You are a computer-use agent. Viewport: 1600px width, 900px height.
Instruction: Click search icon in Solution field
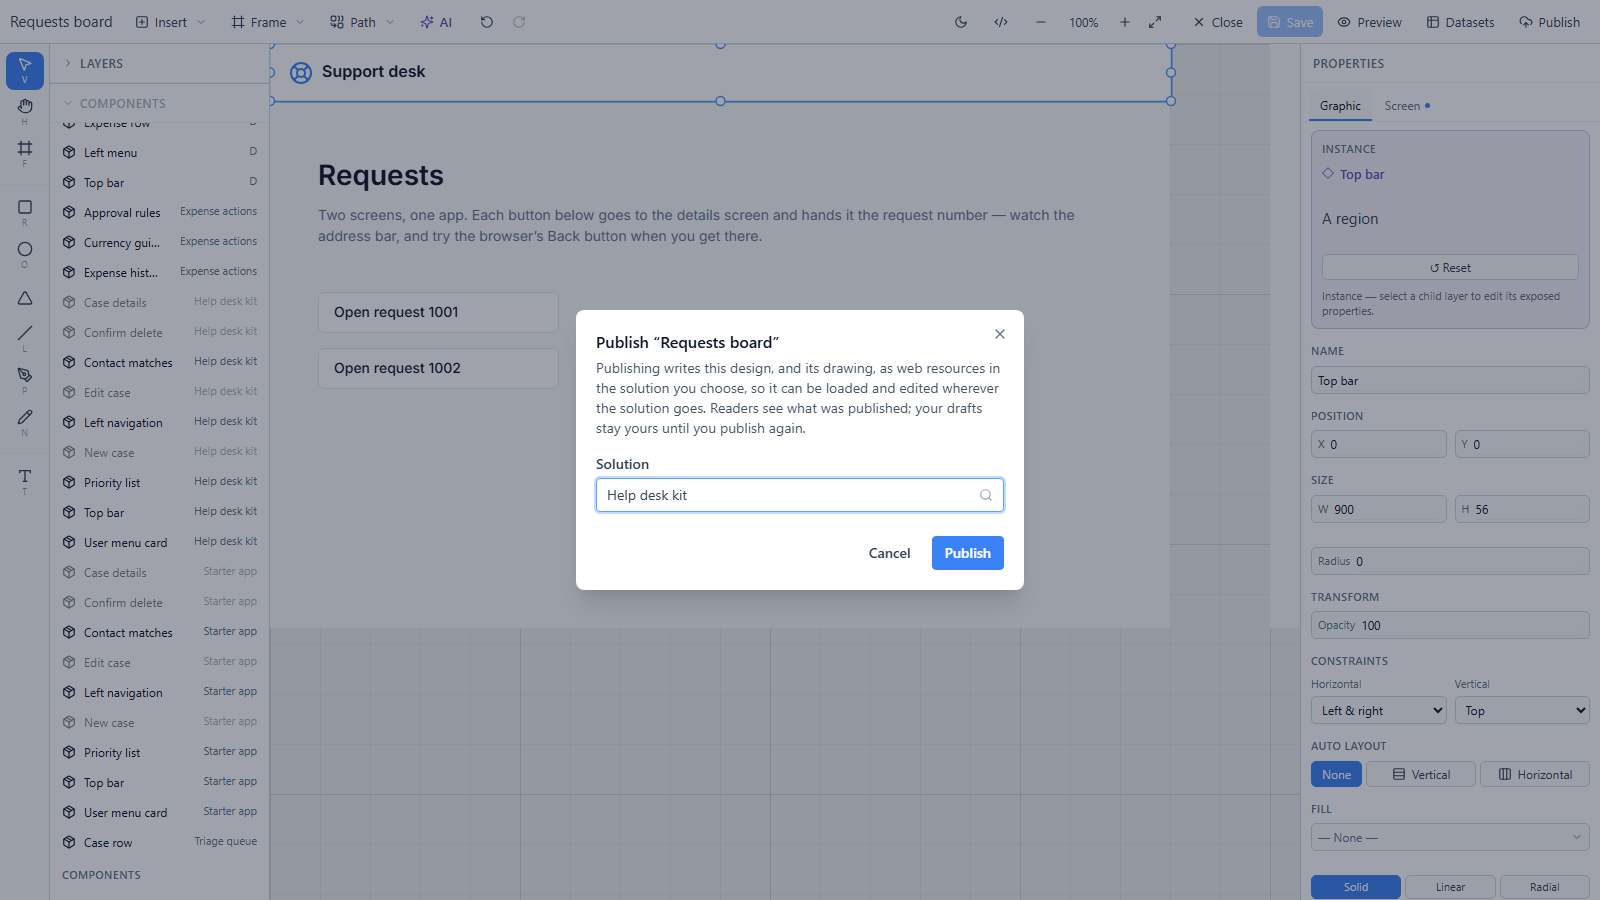[986, 495]
